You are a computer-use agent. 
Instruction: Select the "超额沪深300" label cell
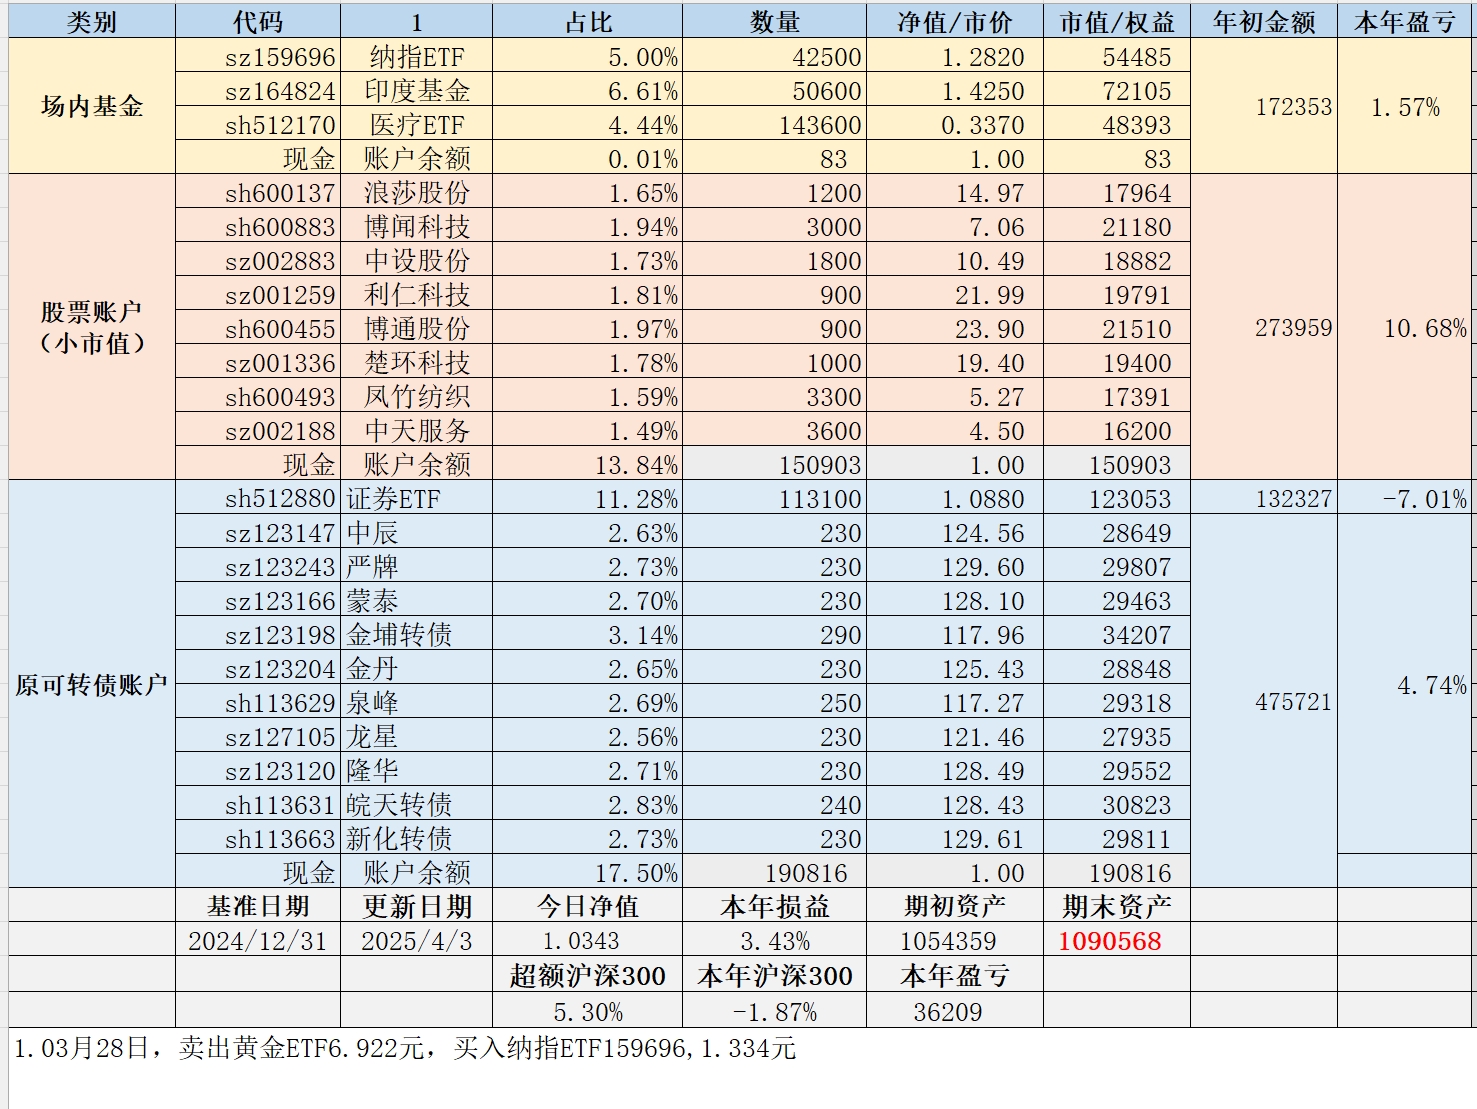point(587,976)
